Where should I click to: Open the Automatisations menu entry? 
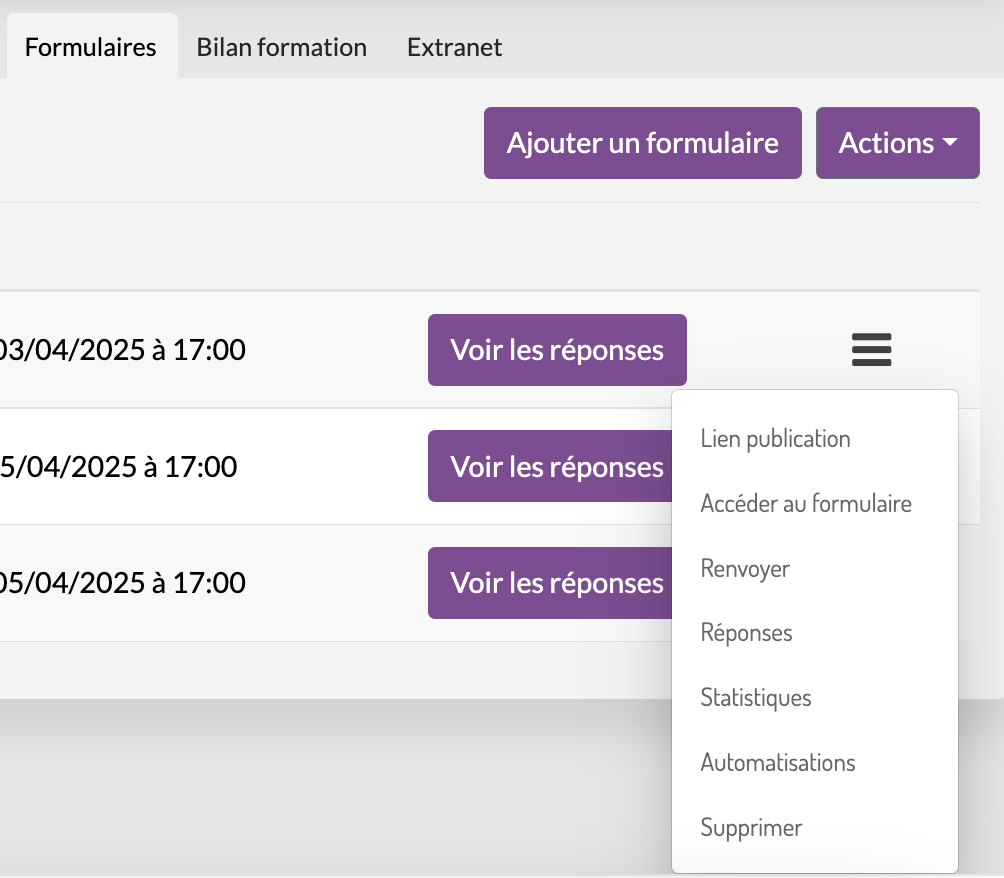tap(778, 763)
